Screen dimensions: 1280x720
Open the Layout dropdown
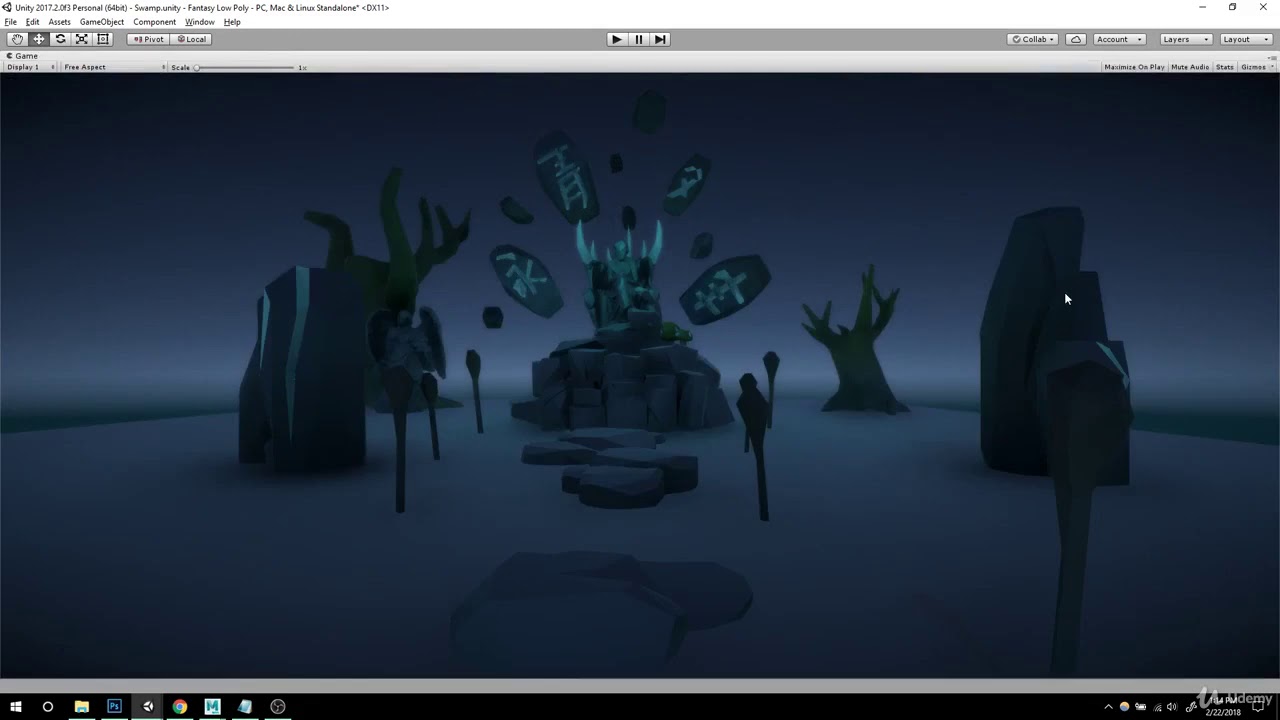pyautogui.click(x=1245, y=39)
